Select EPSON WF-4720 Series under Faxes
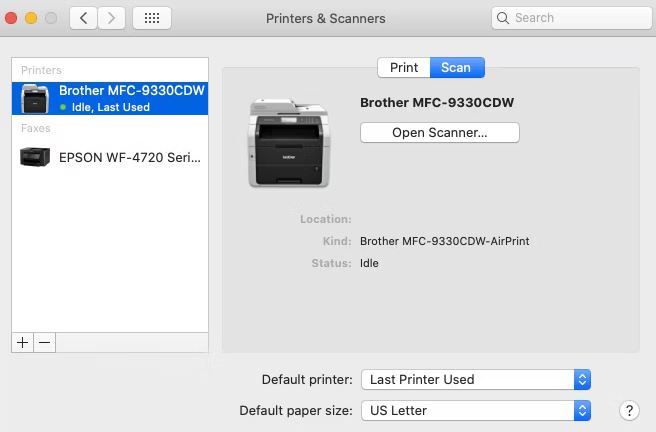656x432 pixels. point(110,157)
